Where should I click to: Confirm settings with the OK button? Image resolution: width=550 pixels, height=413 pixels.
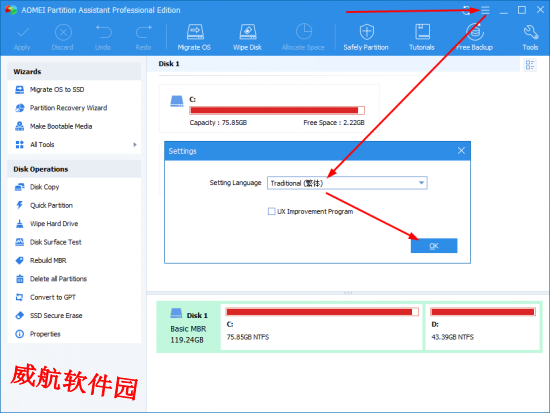tap(434, 246)
